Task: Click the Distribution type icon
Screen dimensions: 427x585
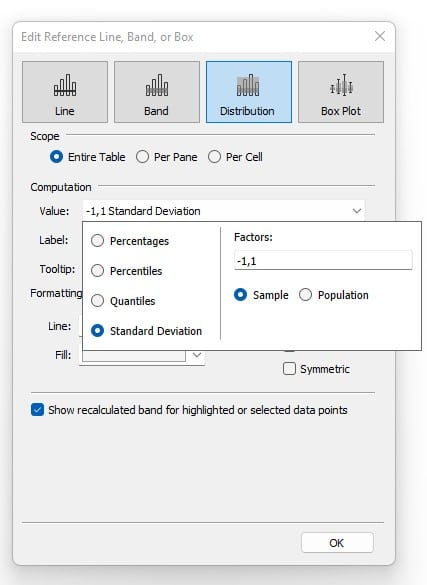Action: click(249, 92)
